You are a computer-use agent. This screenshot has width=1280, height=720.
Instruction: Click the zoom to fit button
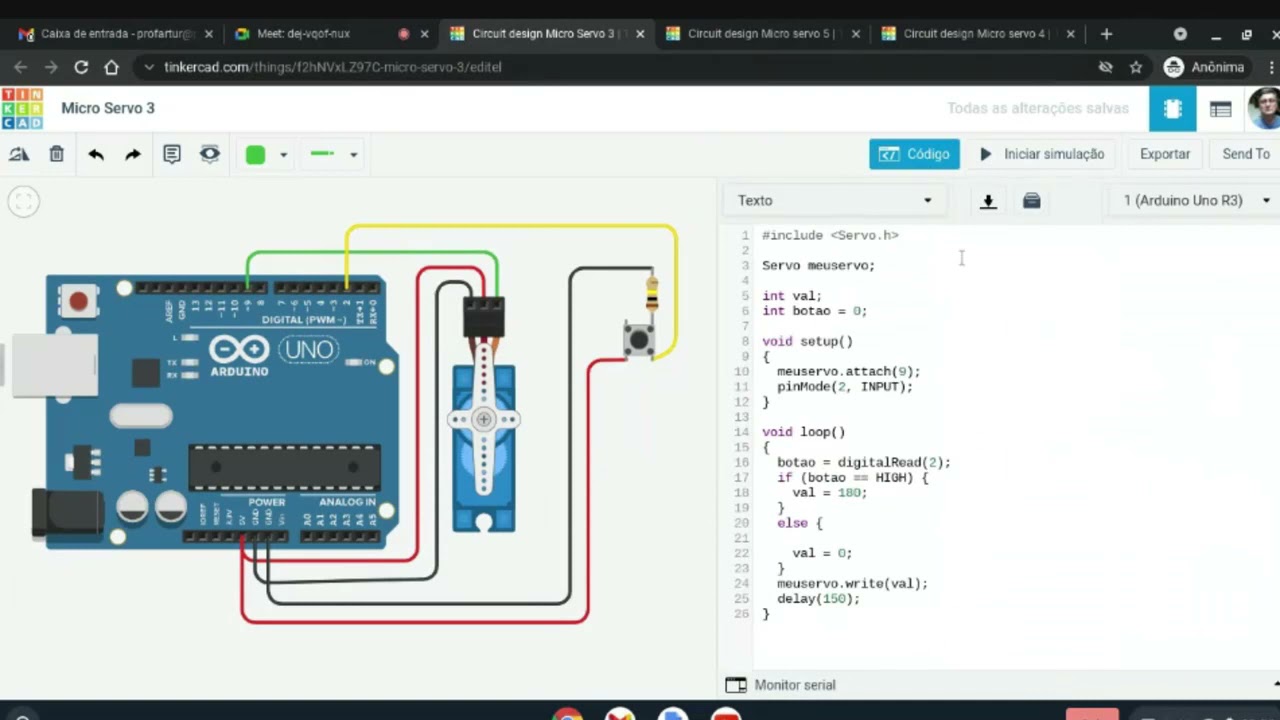point(24,202)
